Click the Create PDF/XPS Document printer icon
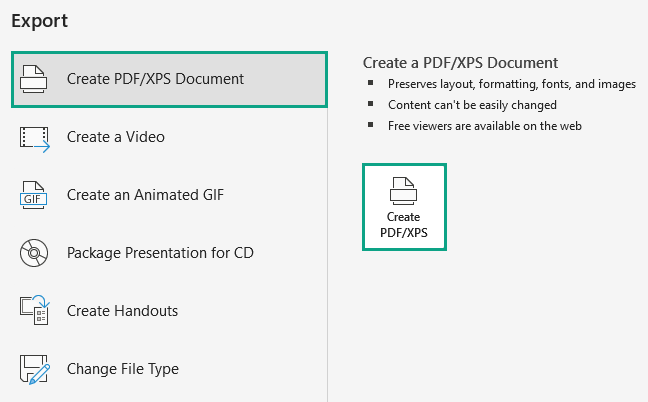Viewport: 648px width, 402px height. click(x=33, y=79)
